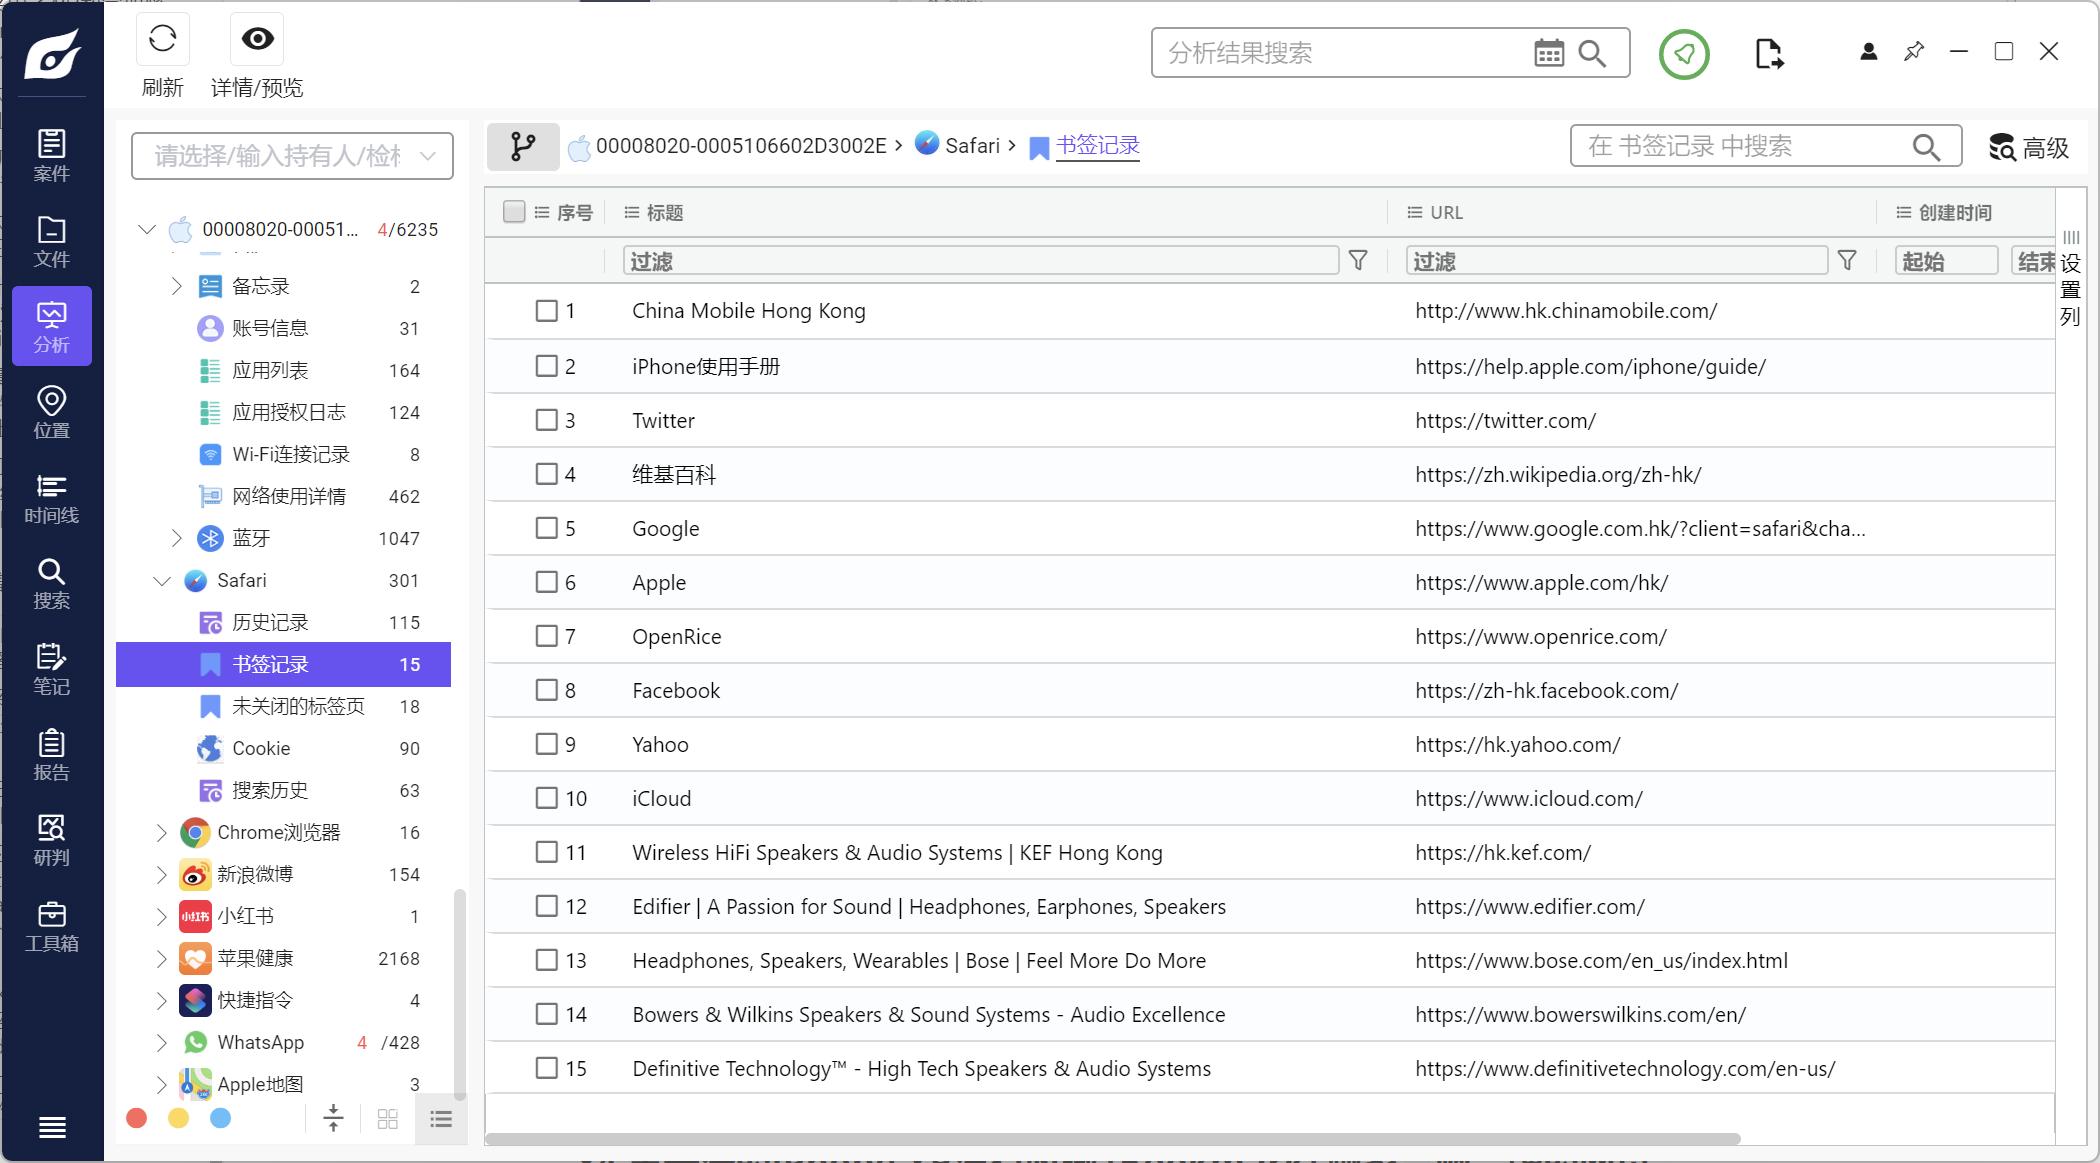Sort by the 创建时间 column header
Screen dimensions: 2100x1163
pos(1955,212)
